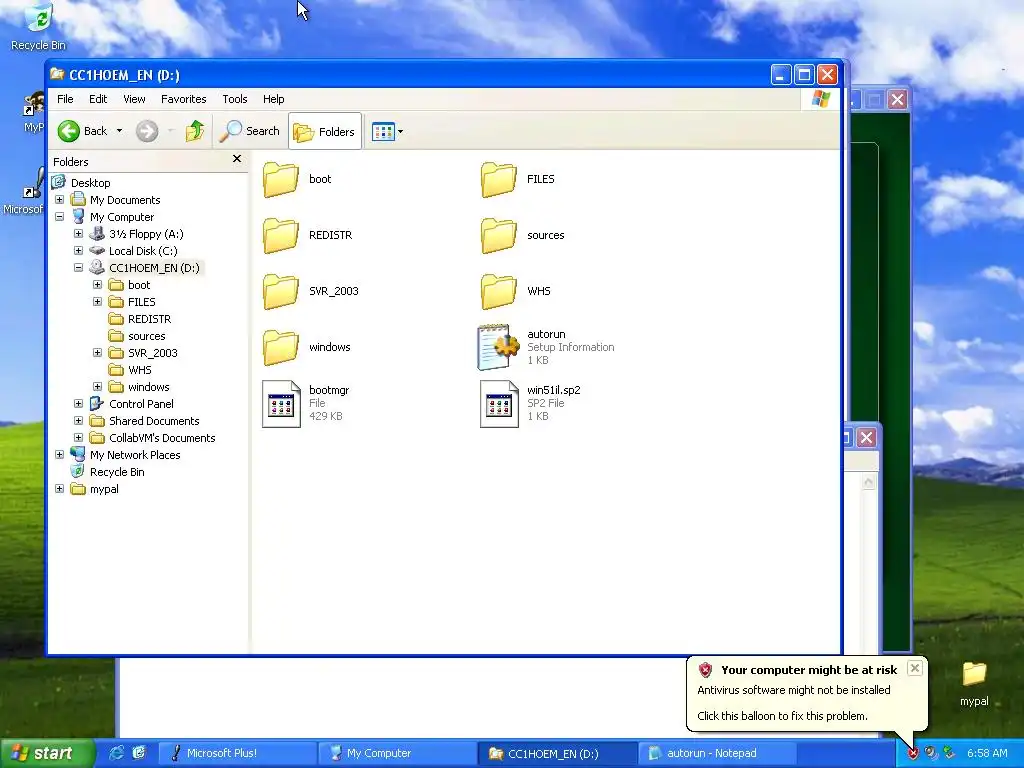Open the View menu
The height and width of the screenshot is (768, 1024).
click(x=134, y=99)
